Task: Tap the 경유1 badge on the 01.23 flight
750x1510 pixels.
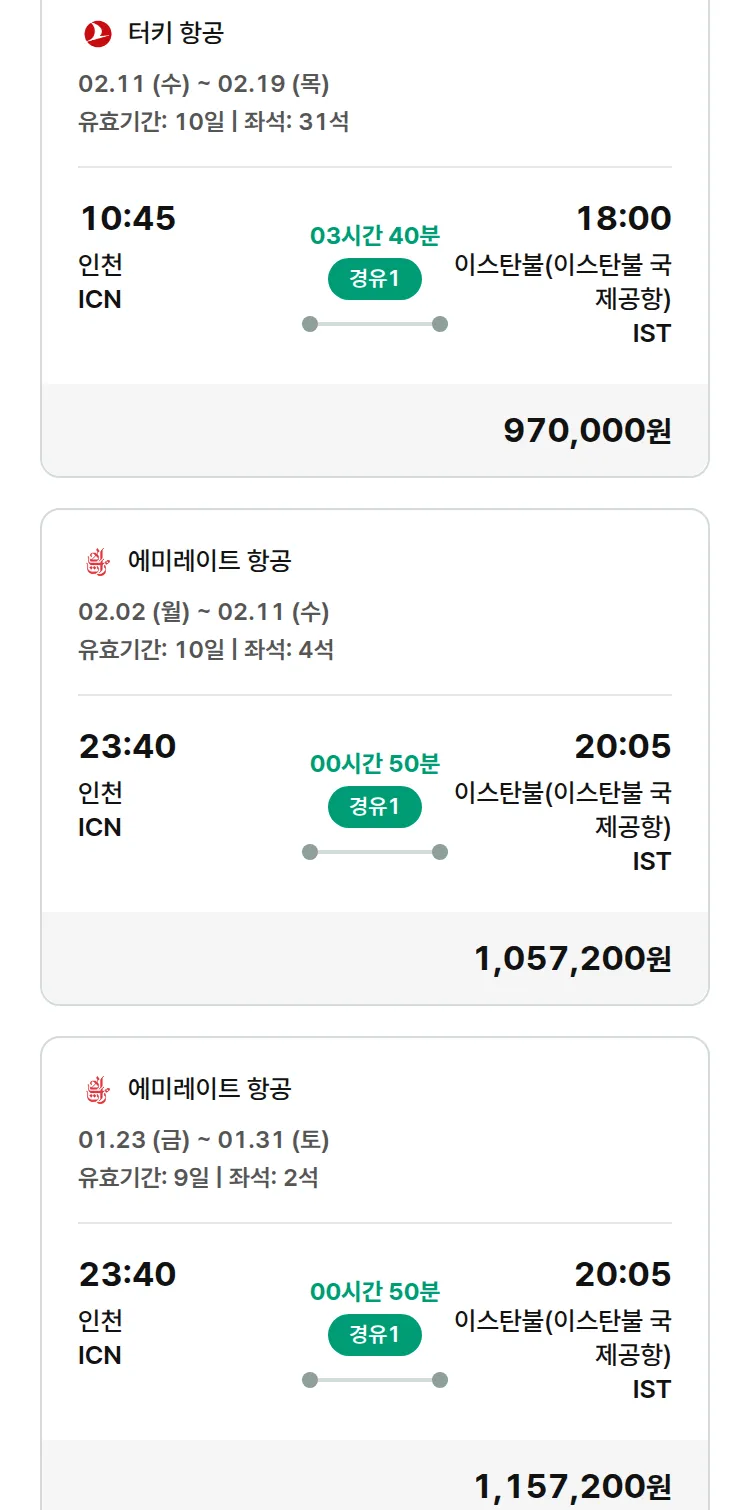Action: [375, 1335]
